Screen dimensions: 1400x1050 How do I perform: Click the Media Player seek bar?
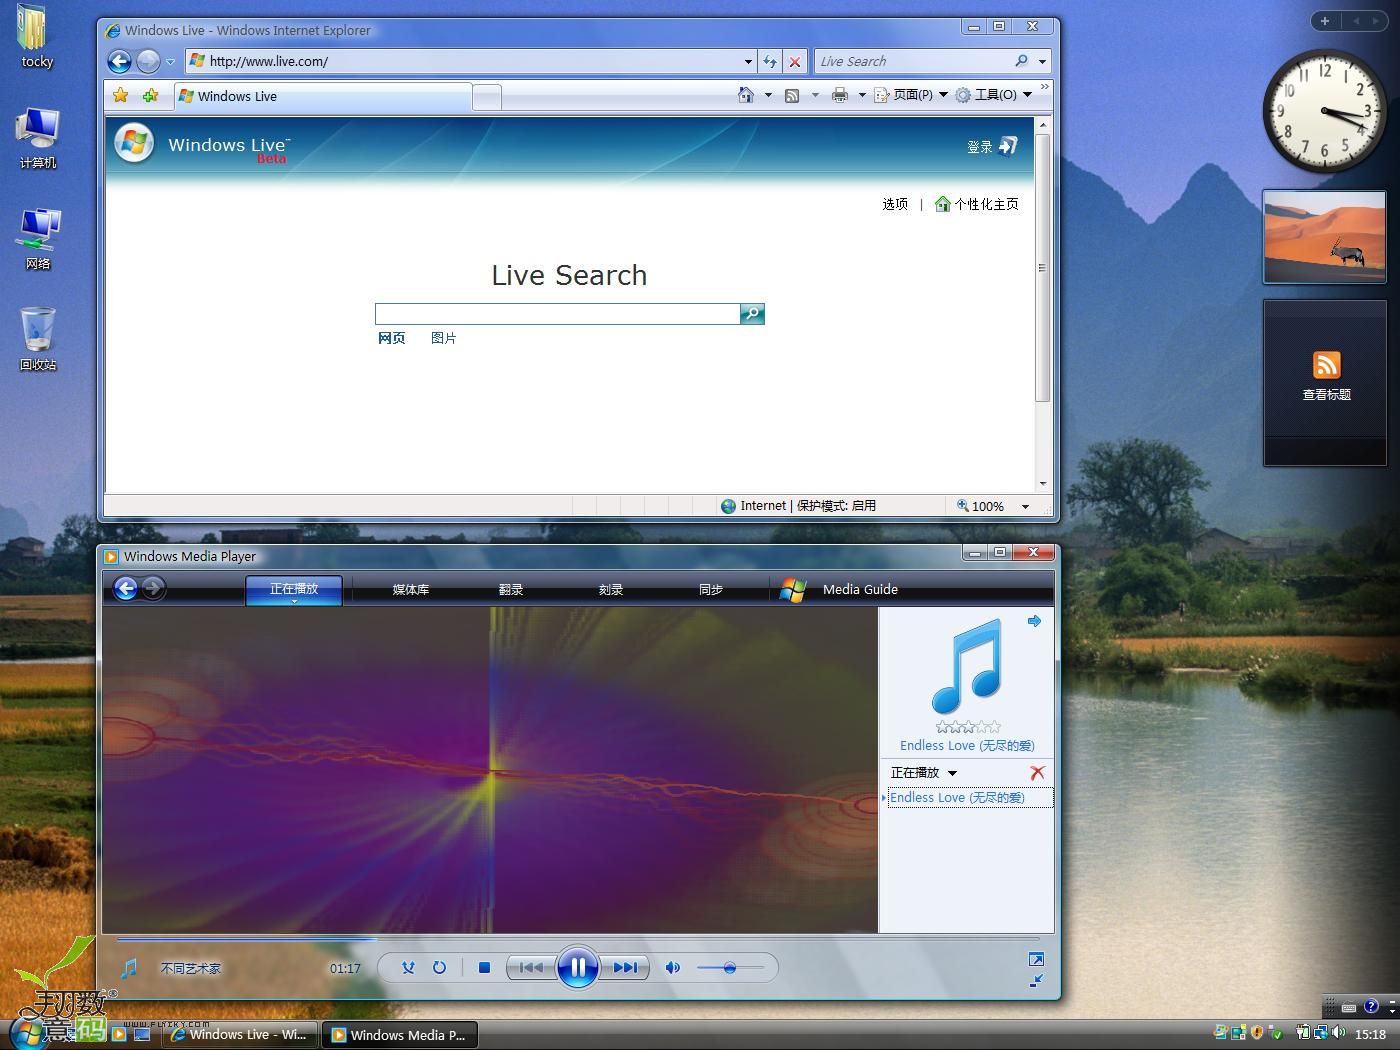576,938
